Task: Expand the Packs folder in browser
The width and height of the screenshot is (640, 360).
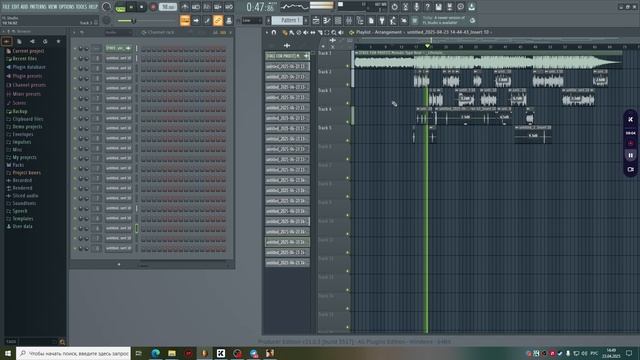Action: tap(18, 165)
